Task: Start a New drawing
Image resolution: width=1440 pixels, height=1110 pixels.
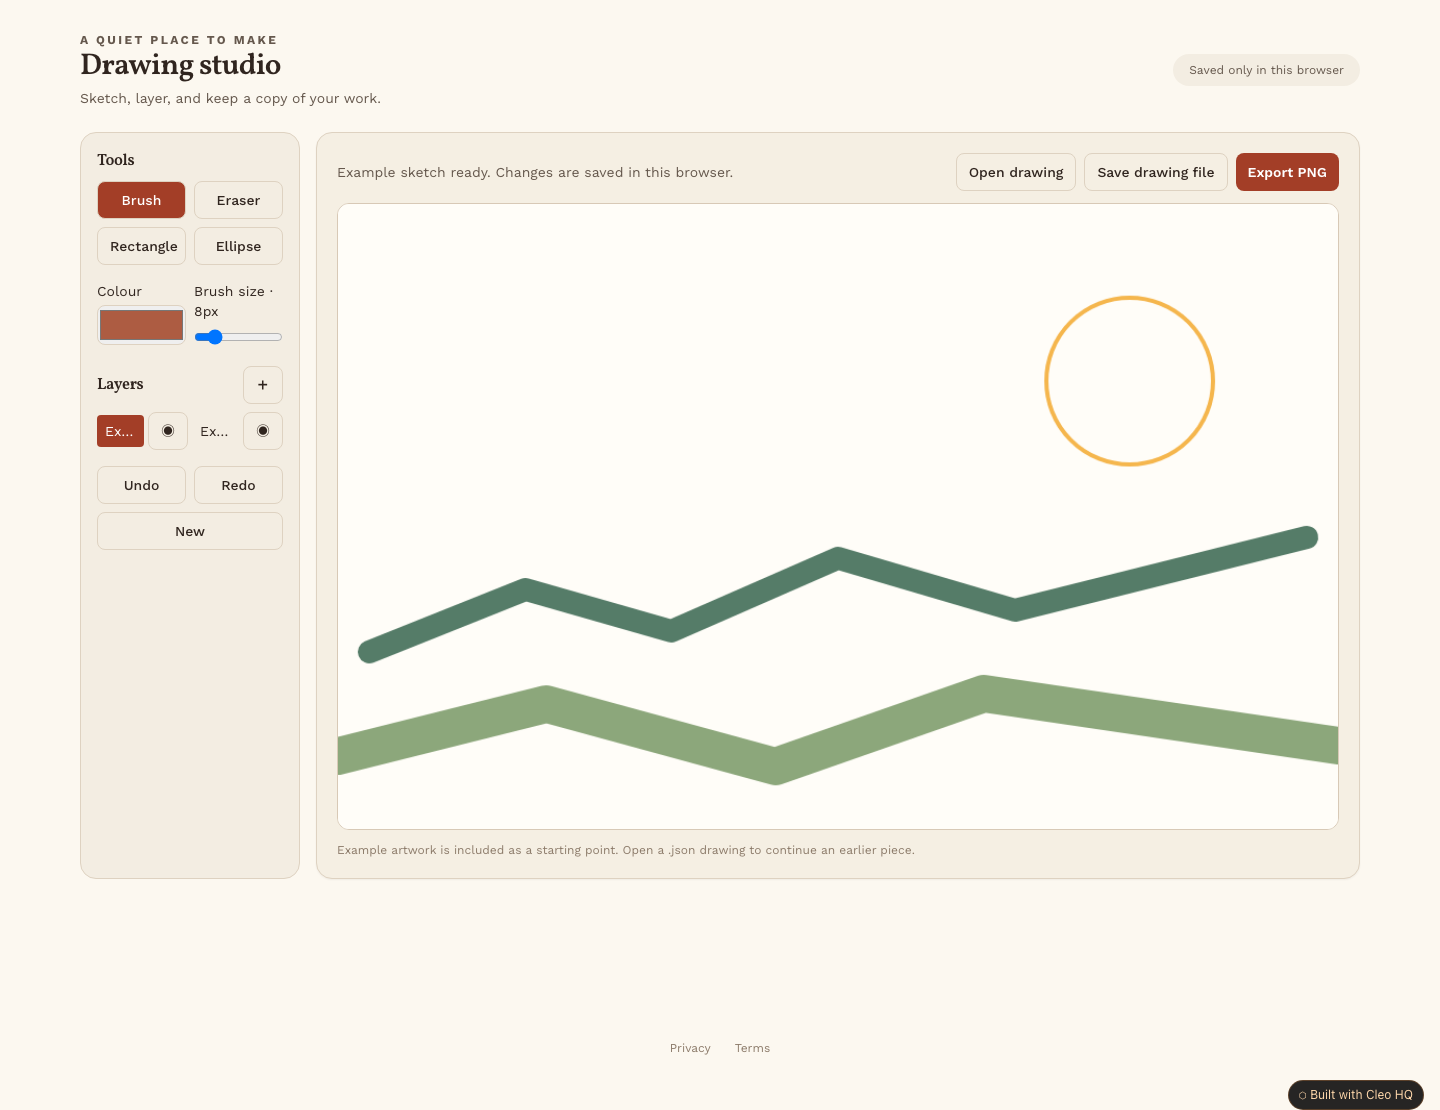Action: pyautogui.click(x=190, y=531)
